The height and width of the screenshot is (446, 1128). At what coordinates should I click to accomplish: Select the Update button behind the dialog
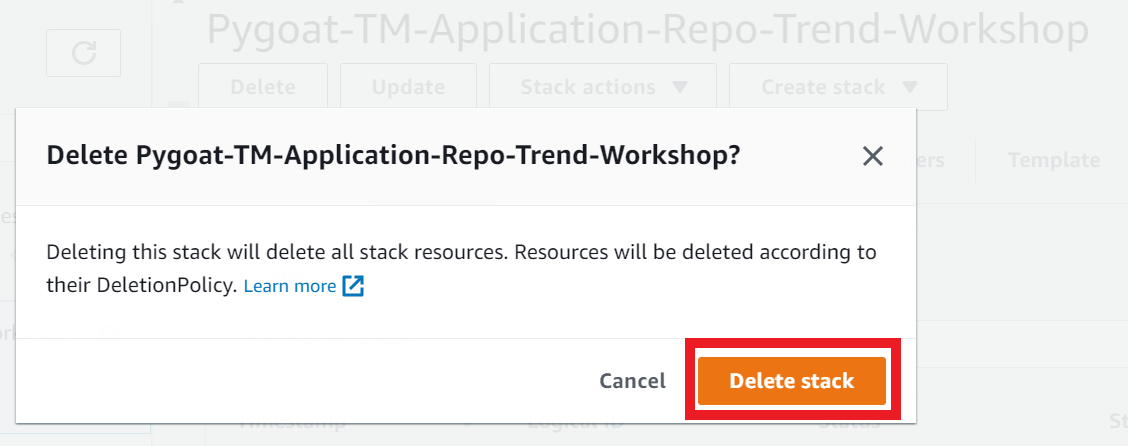[408, 87]
